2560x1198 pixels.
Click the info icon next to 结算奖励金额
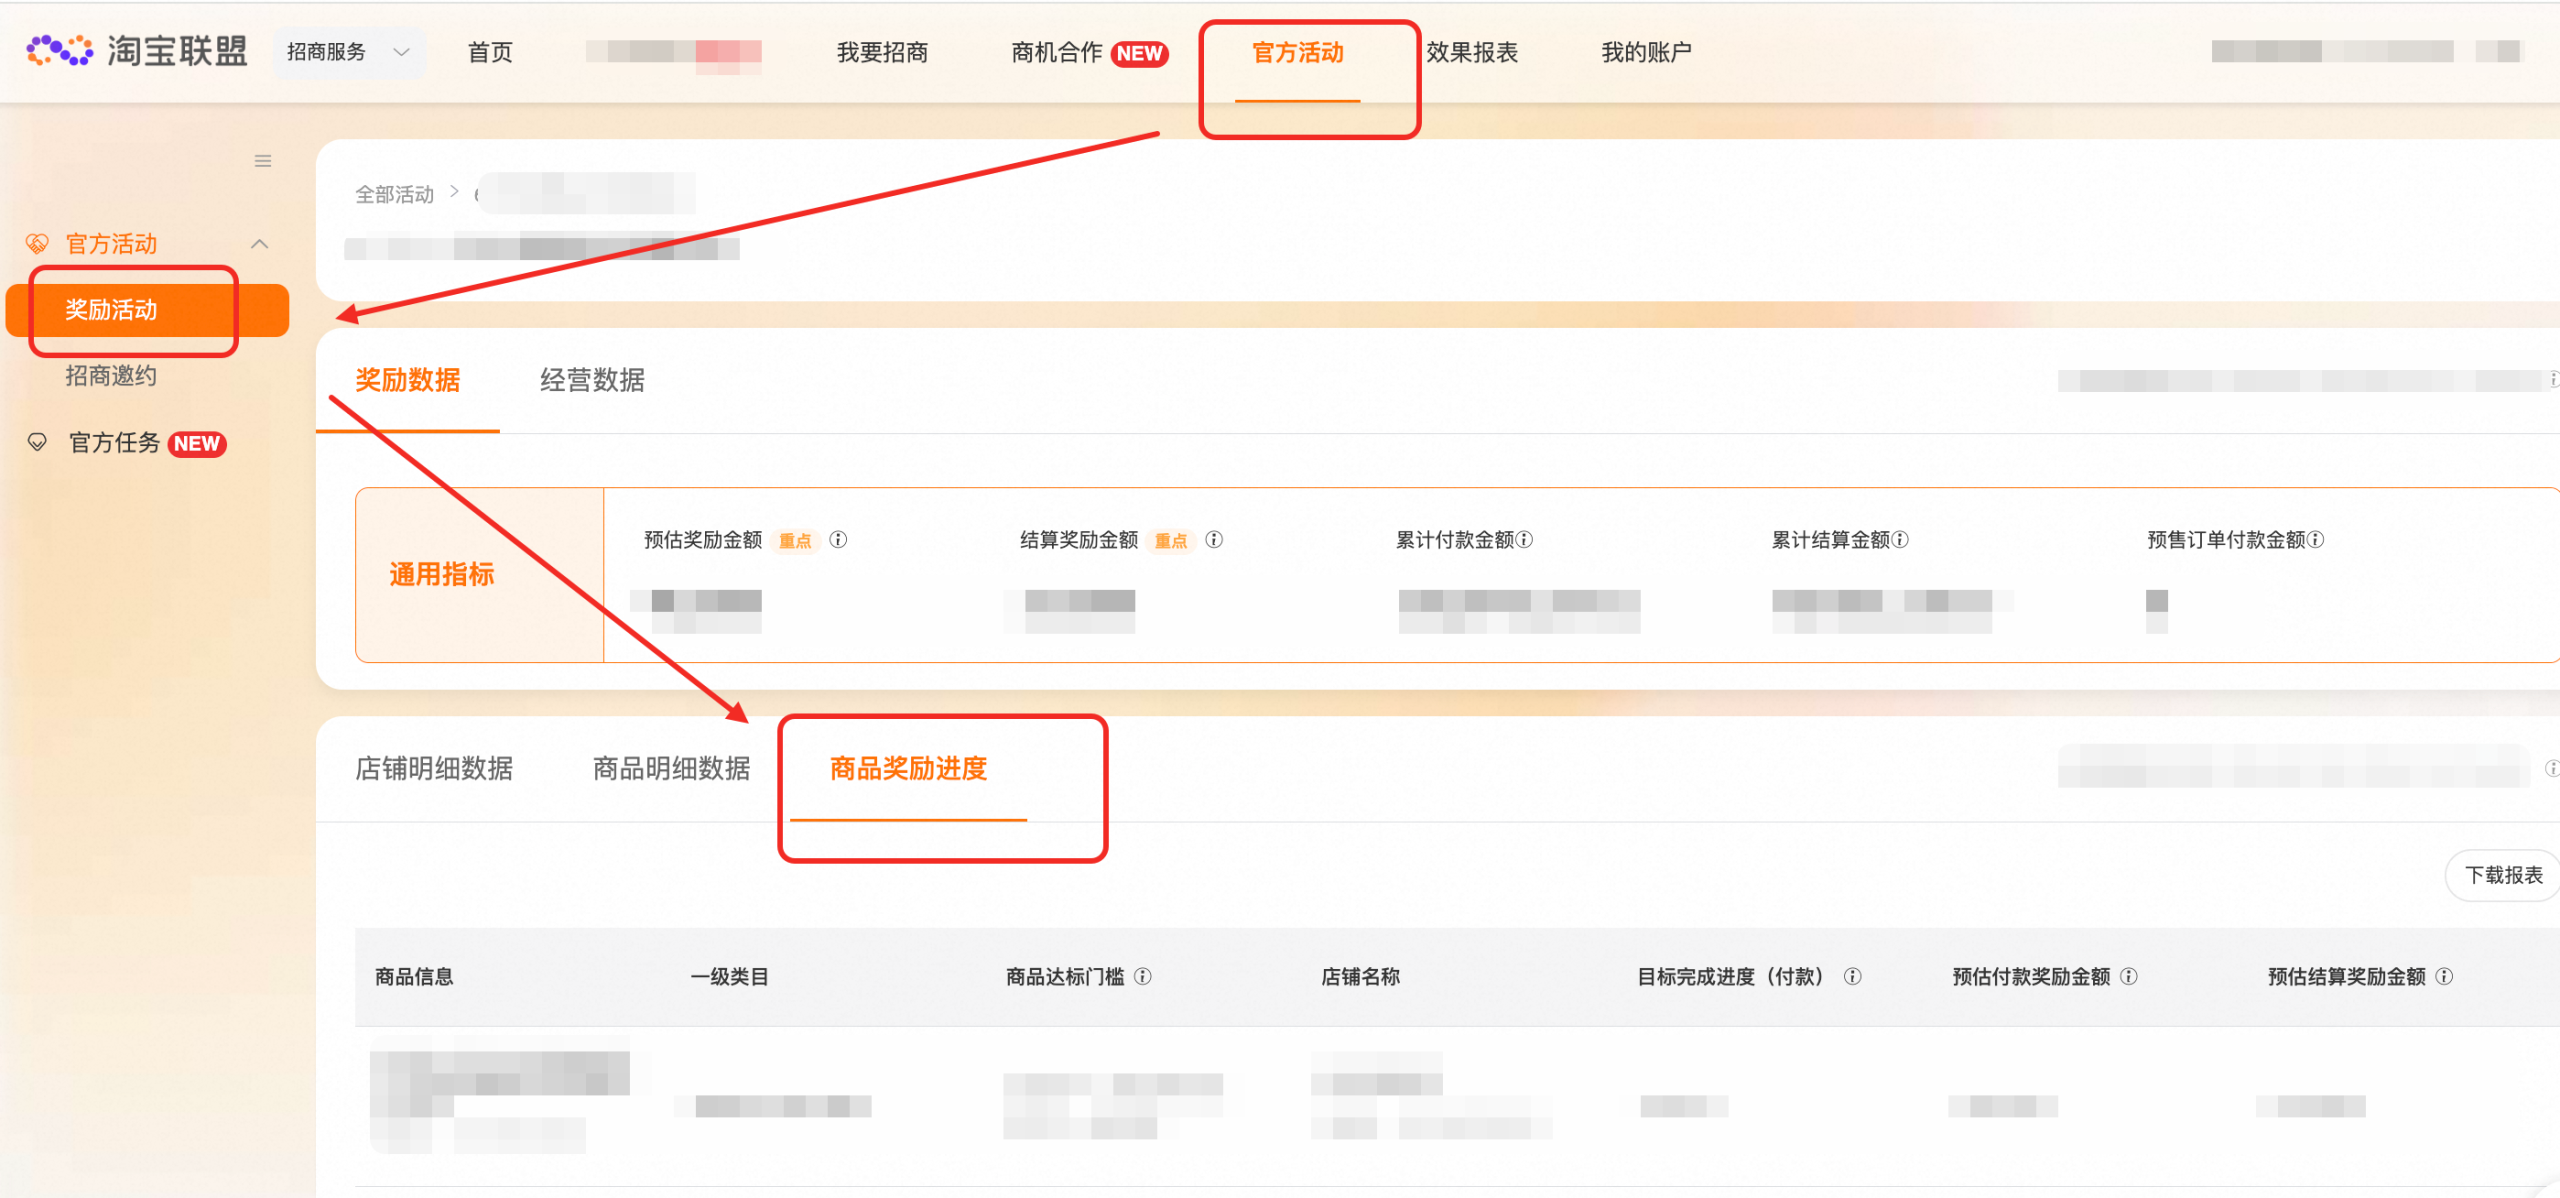[x=1215, y=540]
